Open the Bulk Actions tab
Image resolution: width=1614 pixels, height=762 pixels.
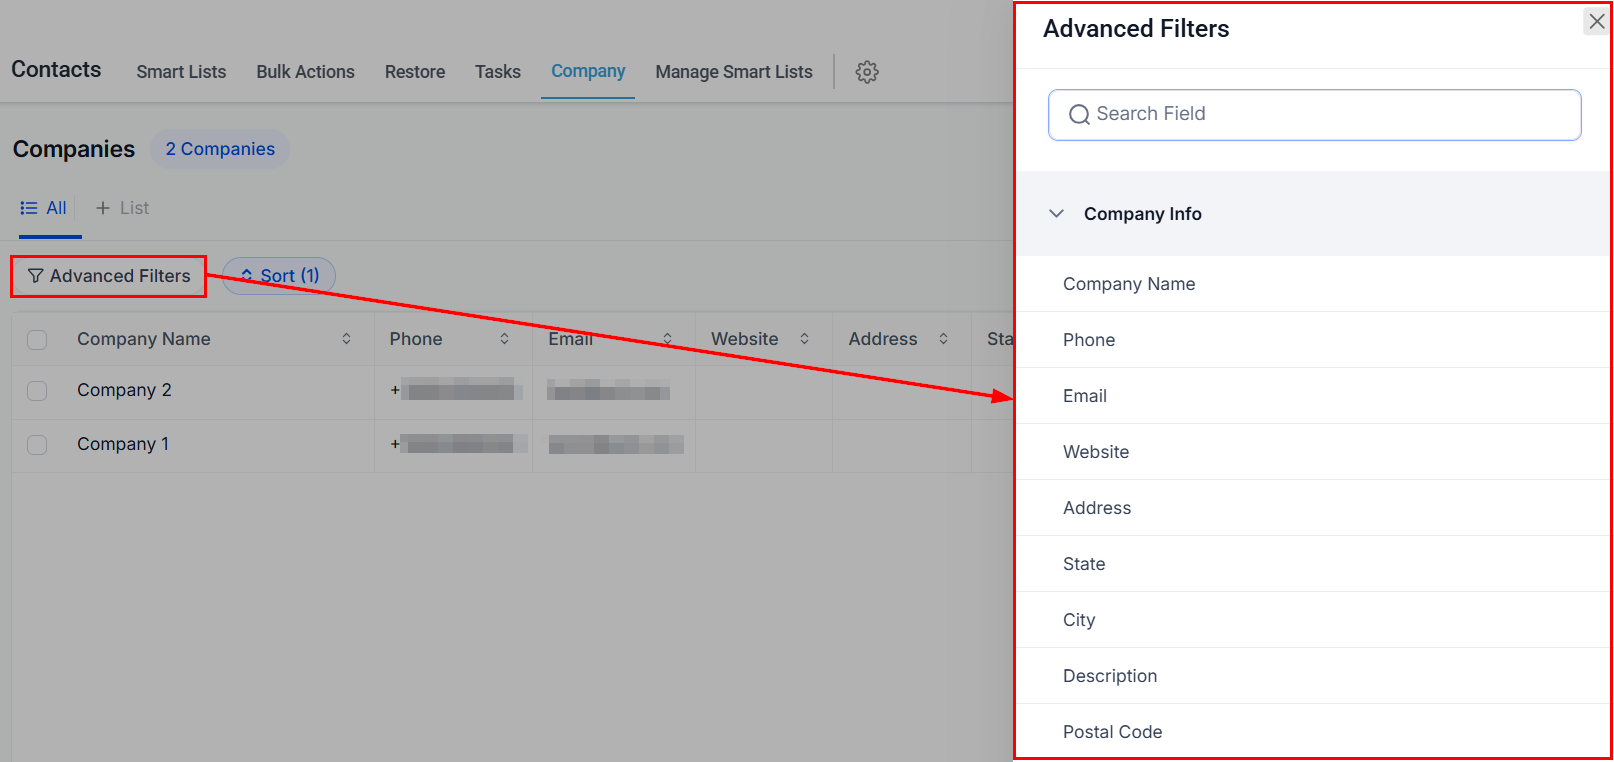click(305, 72)
